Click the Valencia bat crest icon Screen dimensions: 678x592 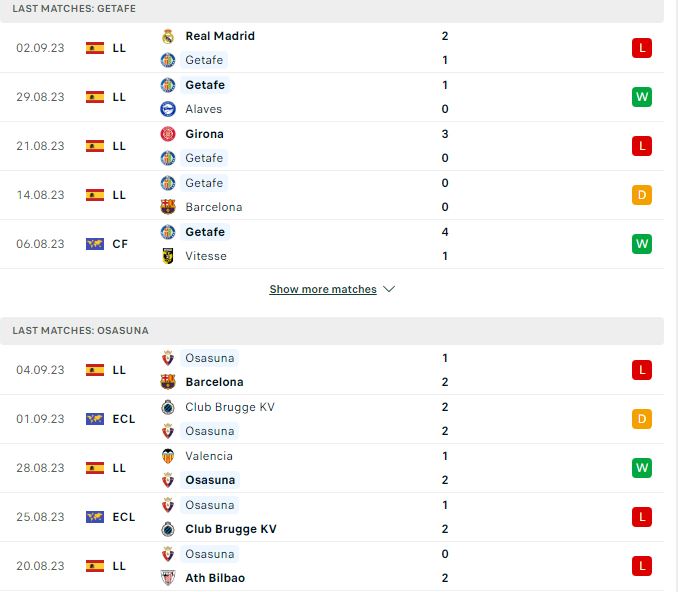click(168, 456)
